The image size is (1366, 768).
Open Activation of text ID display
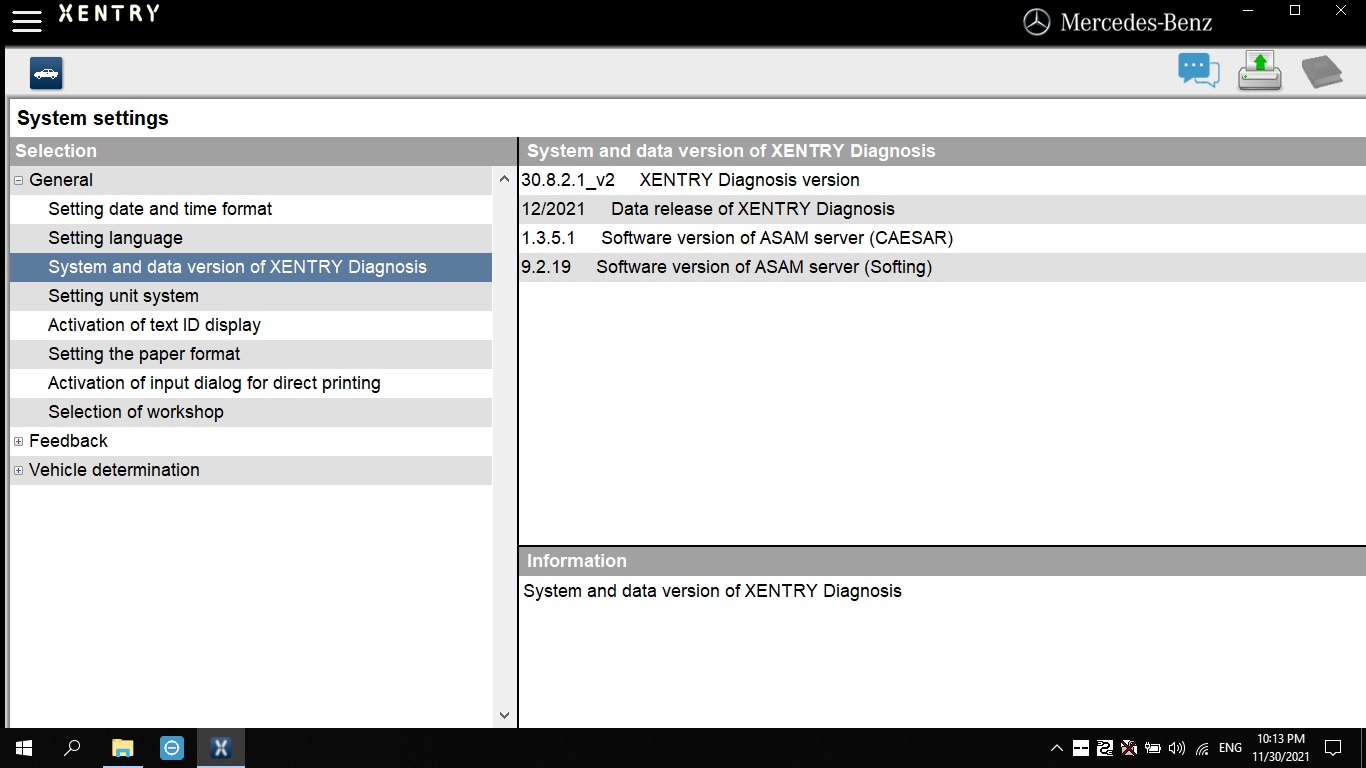(154, 325)
